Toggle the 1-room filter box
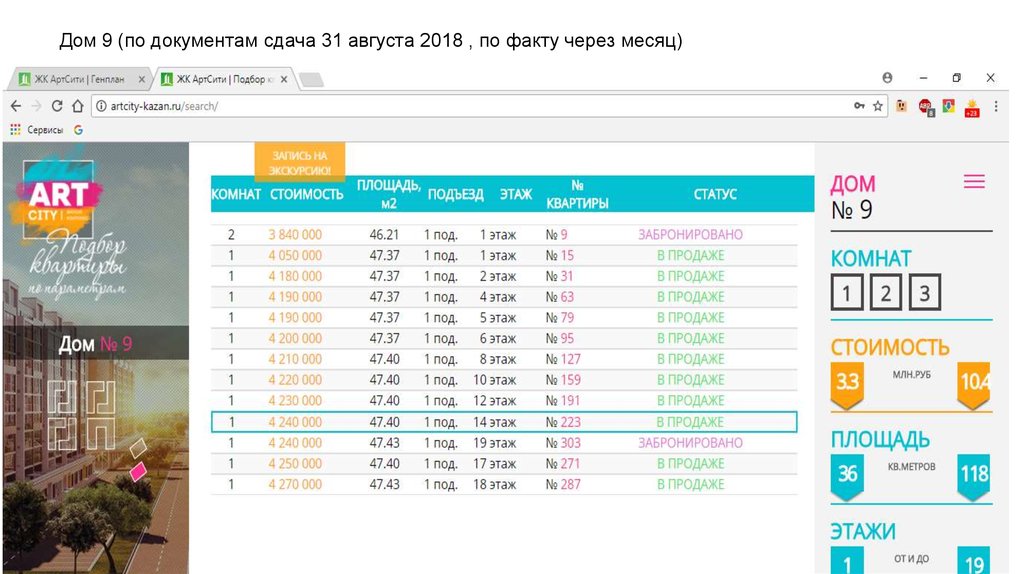 click(x=847, y=293)
